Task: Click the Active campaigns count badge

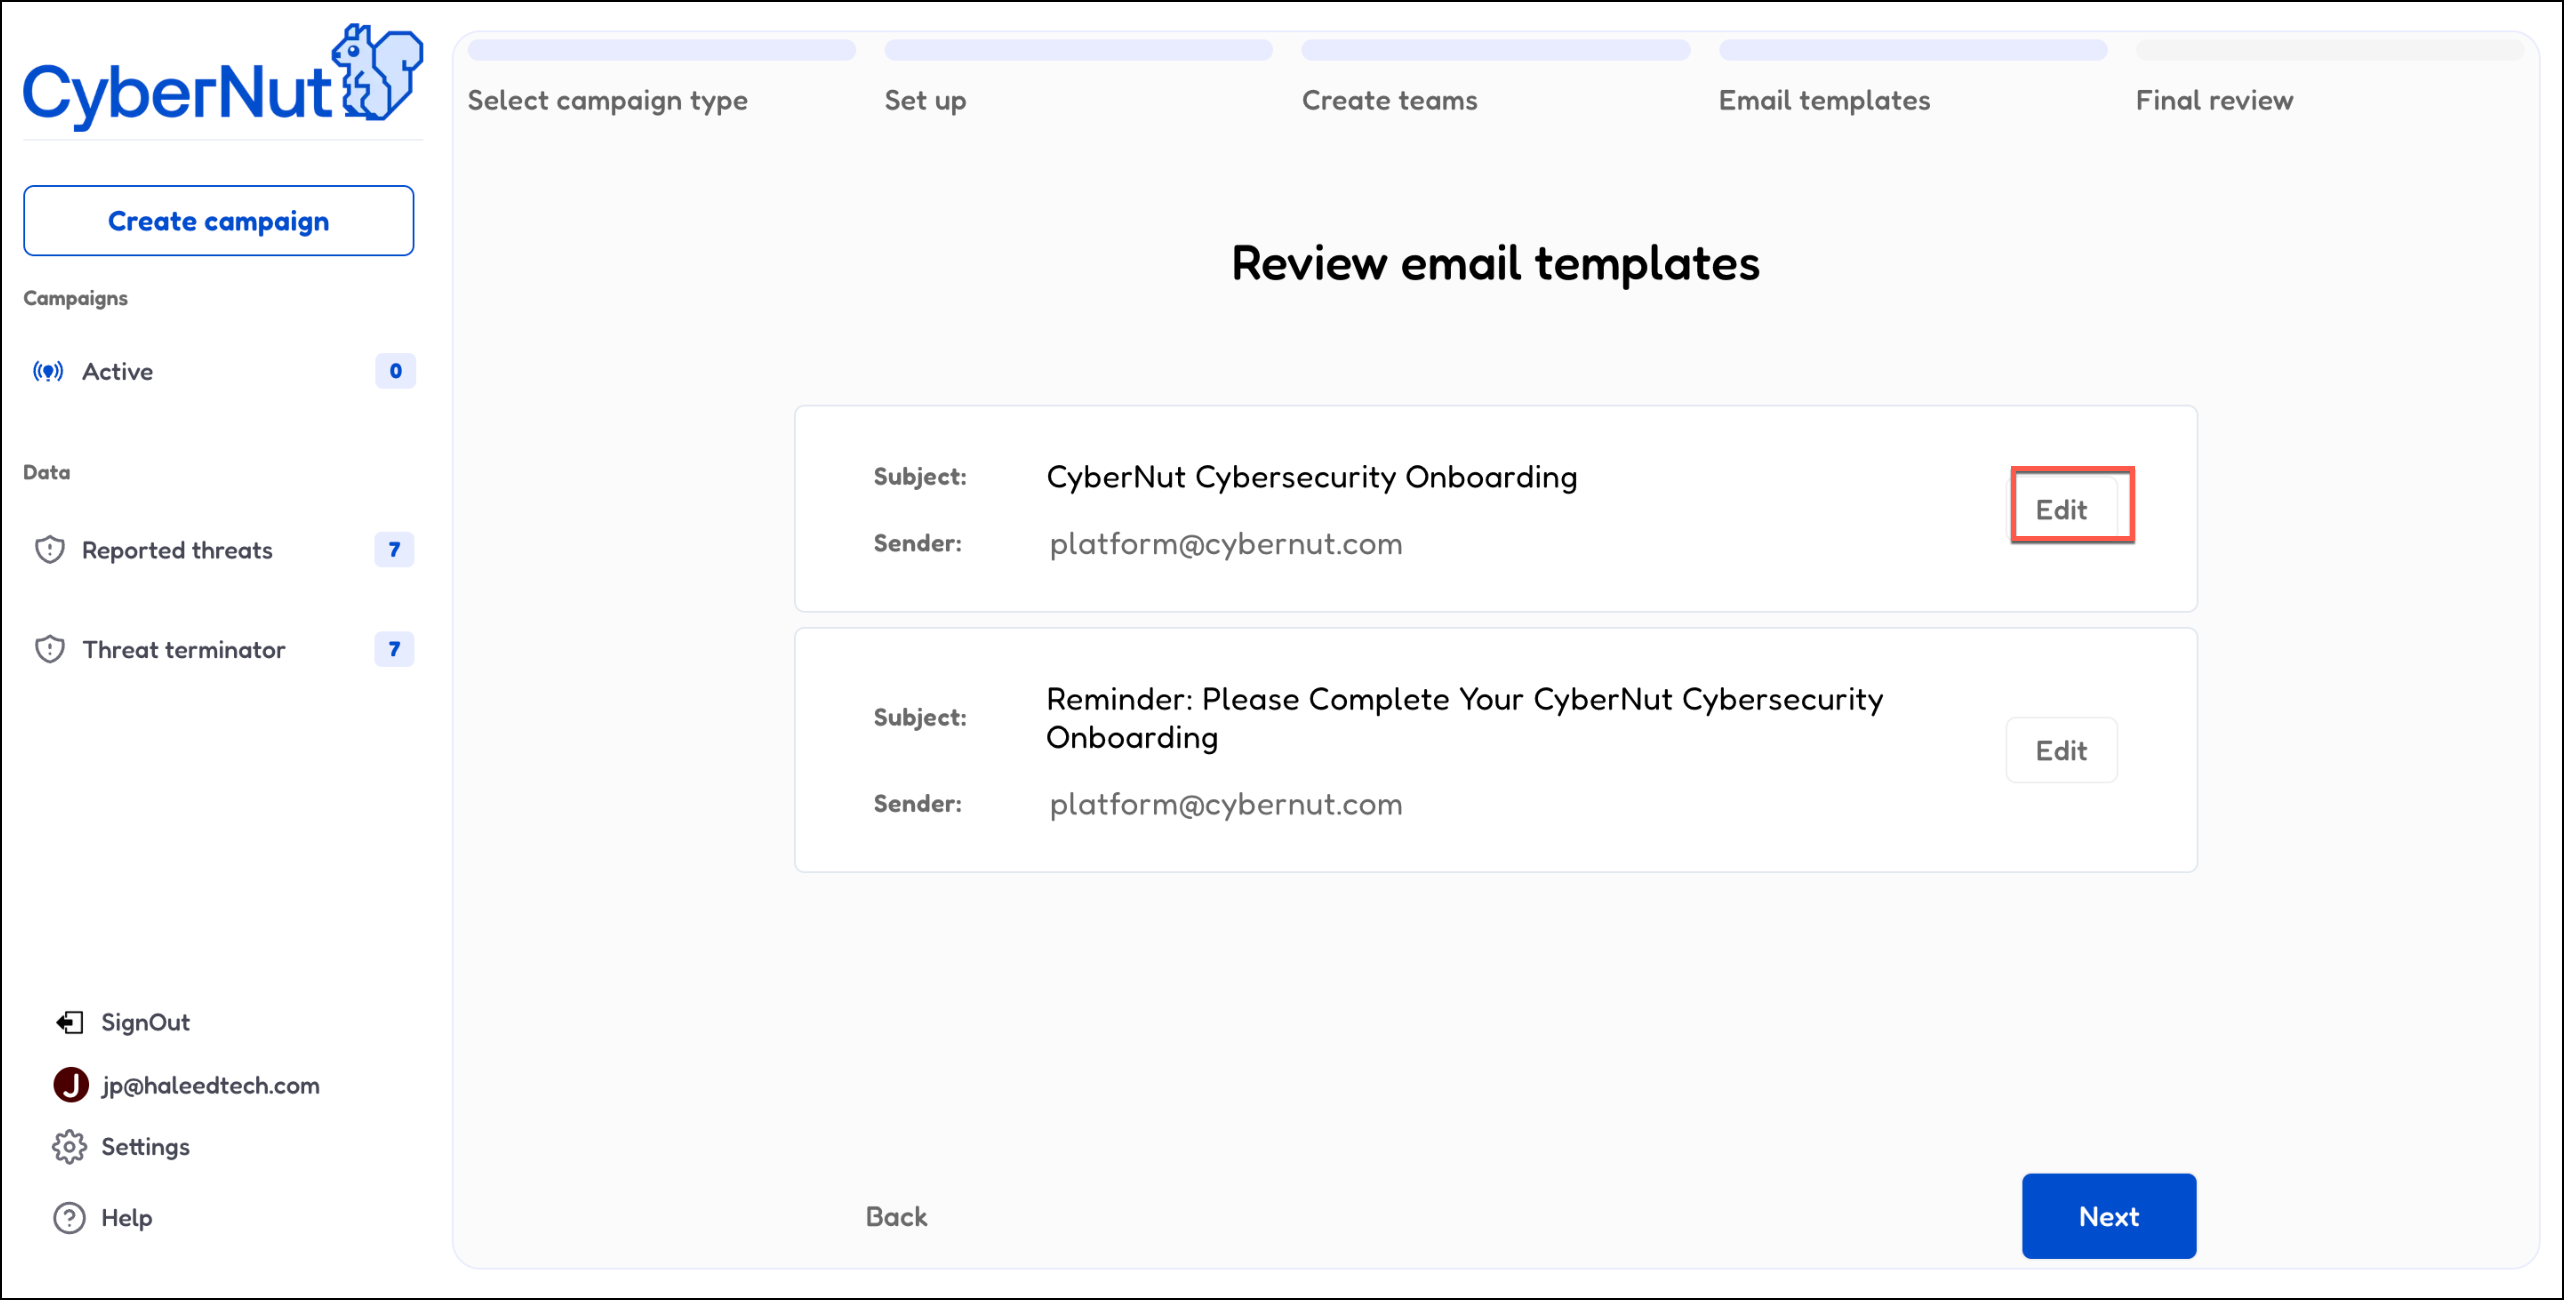Action: point(395,371)
